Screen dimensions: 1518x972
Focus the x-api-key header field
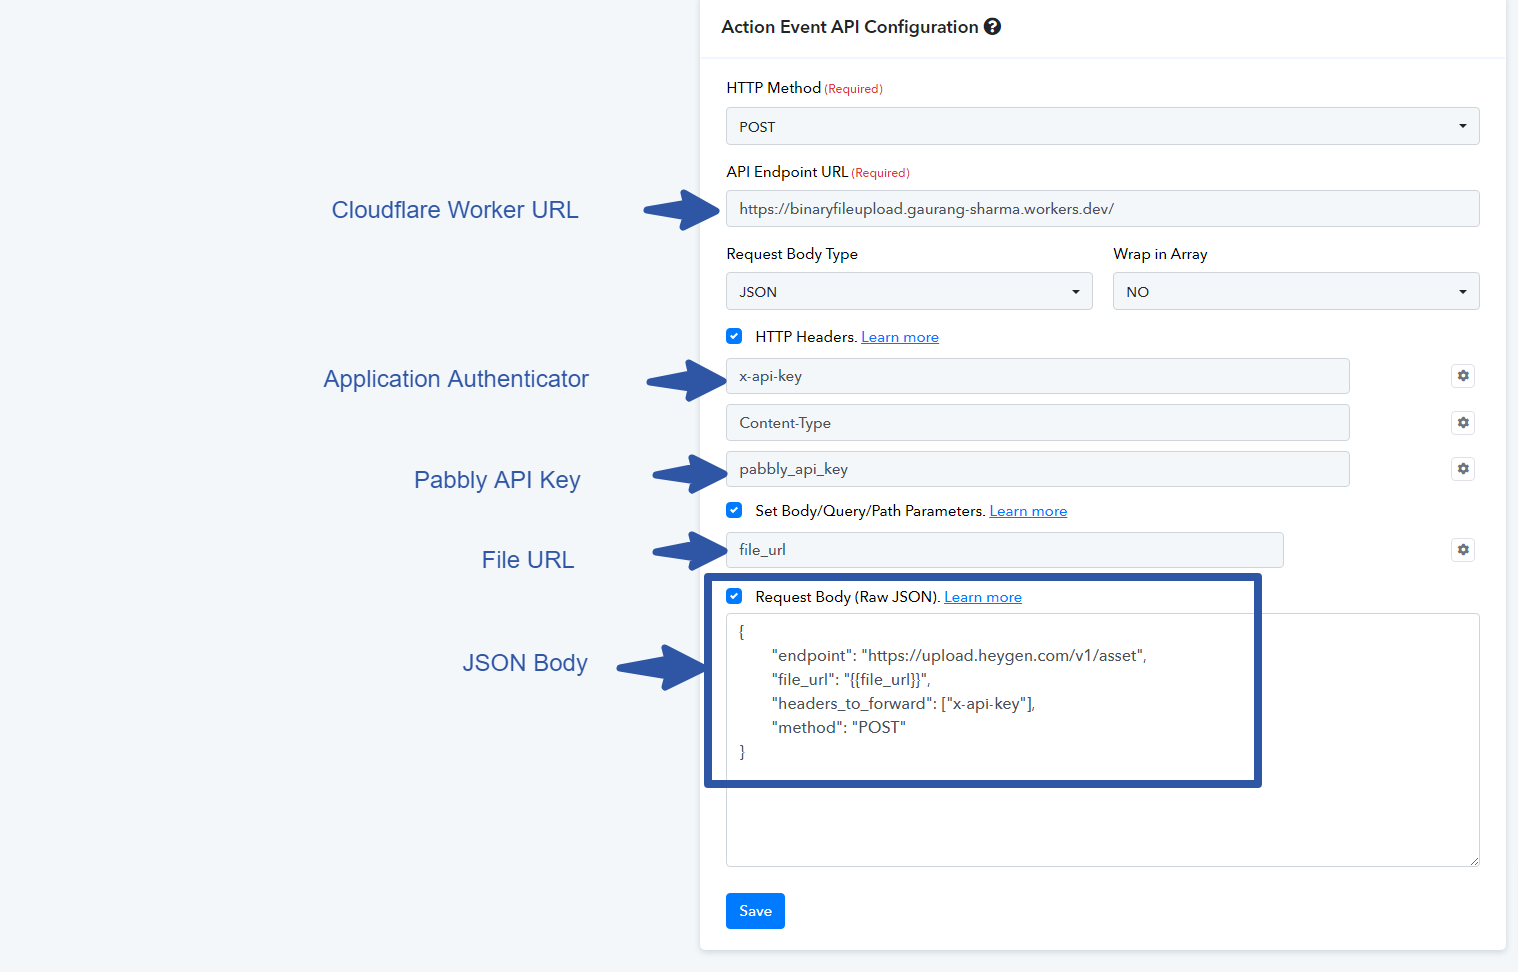pos(1037,376)
